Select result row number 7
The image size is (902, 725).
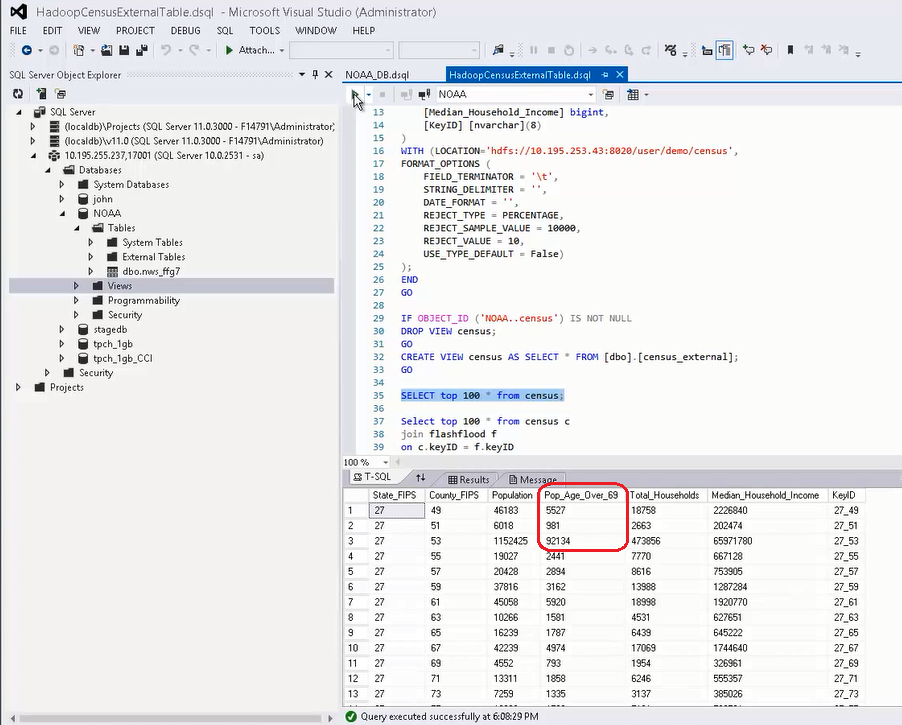[355, 602]
